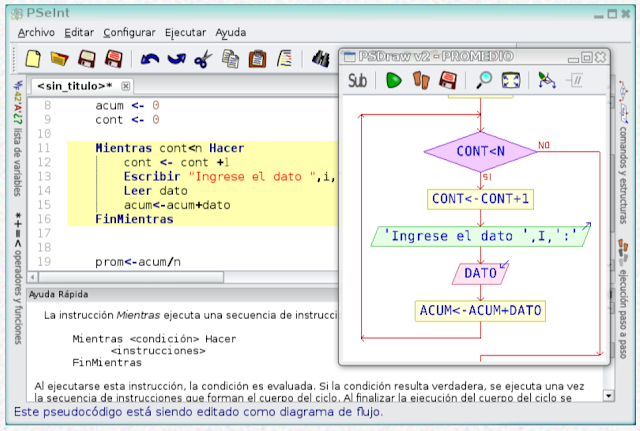Paste with the clipboard icon

pyautogui.click(x=258, y=59)
